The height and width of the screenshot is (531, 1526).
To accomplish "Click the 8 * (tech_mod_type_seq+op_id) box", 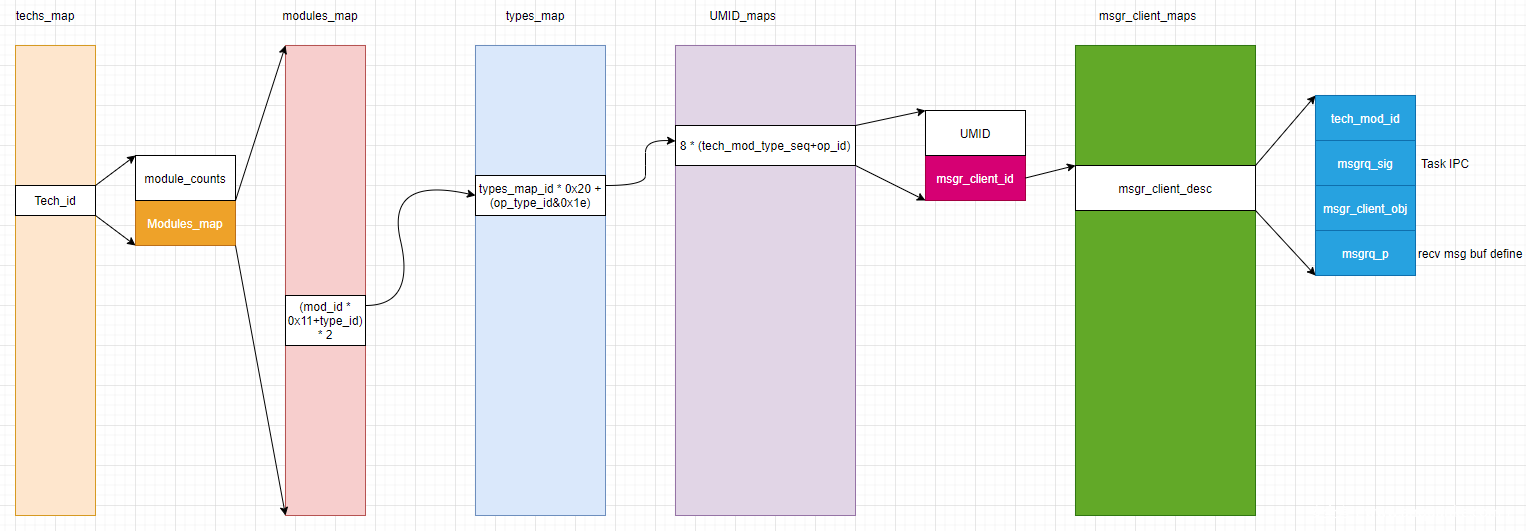I will (765, 145).
